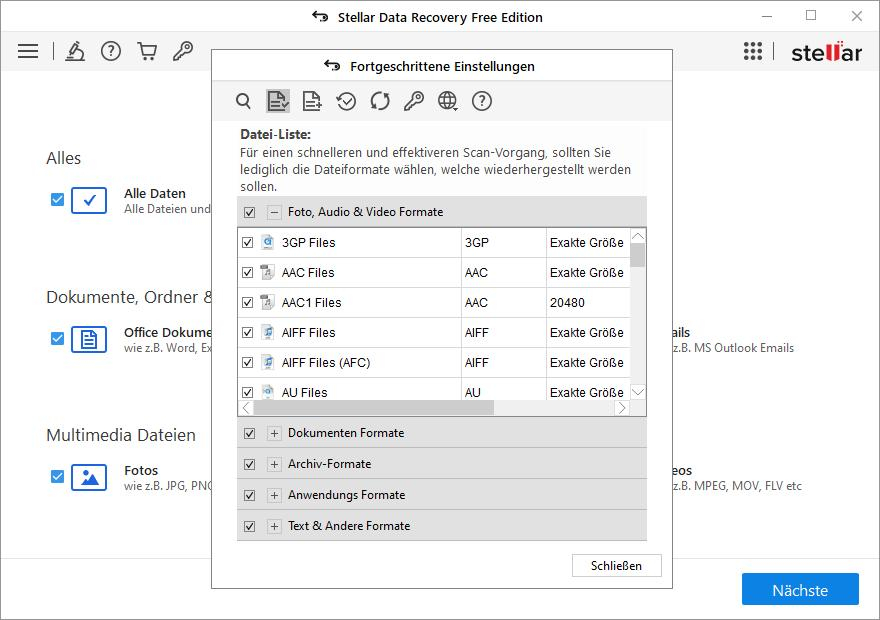Expand the Archiv-Formate section
The width and height of the screenshot is (880, 620).
point(274,465)
